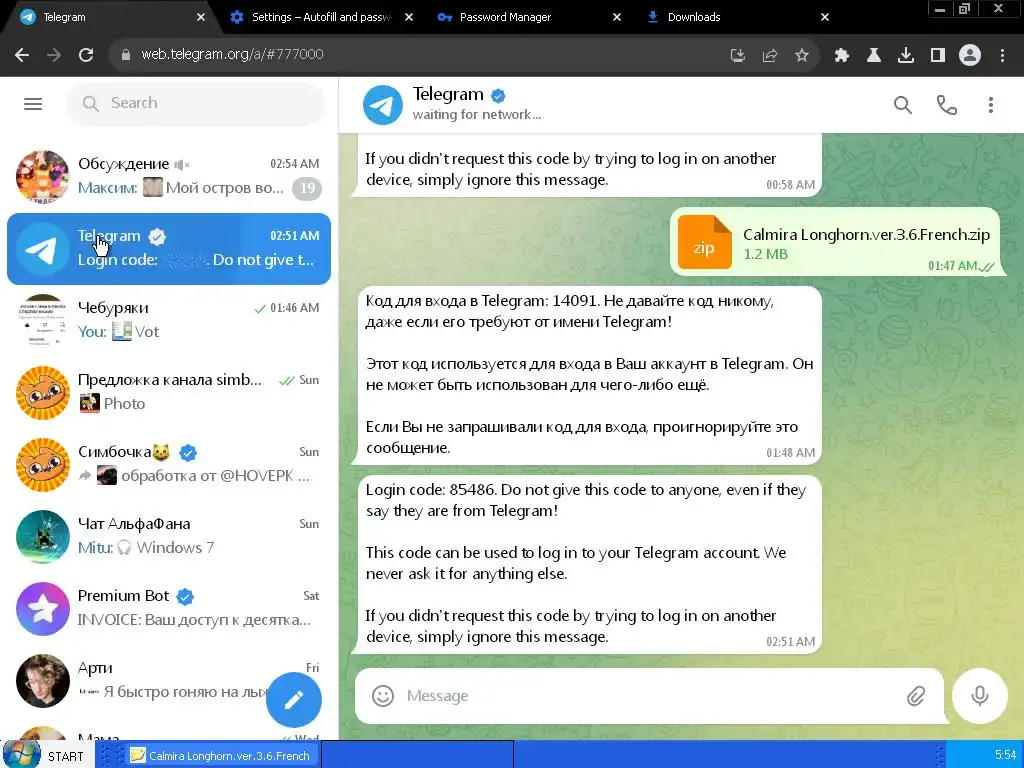Click the Premium Bot star avatar
Viewport: 1024px width, 768px height.
42,609
